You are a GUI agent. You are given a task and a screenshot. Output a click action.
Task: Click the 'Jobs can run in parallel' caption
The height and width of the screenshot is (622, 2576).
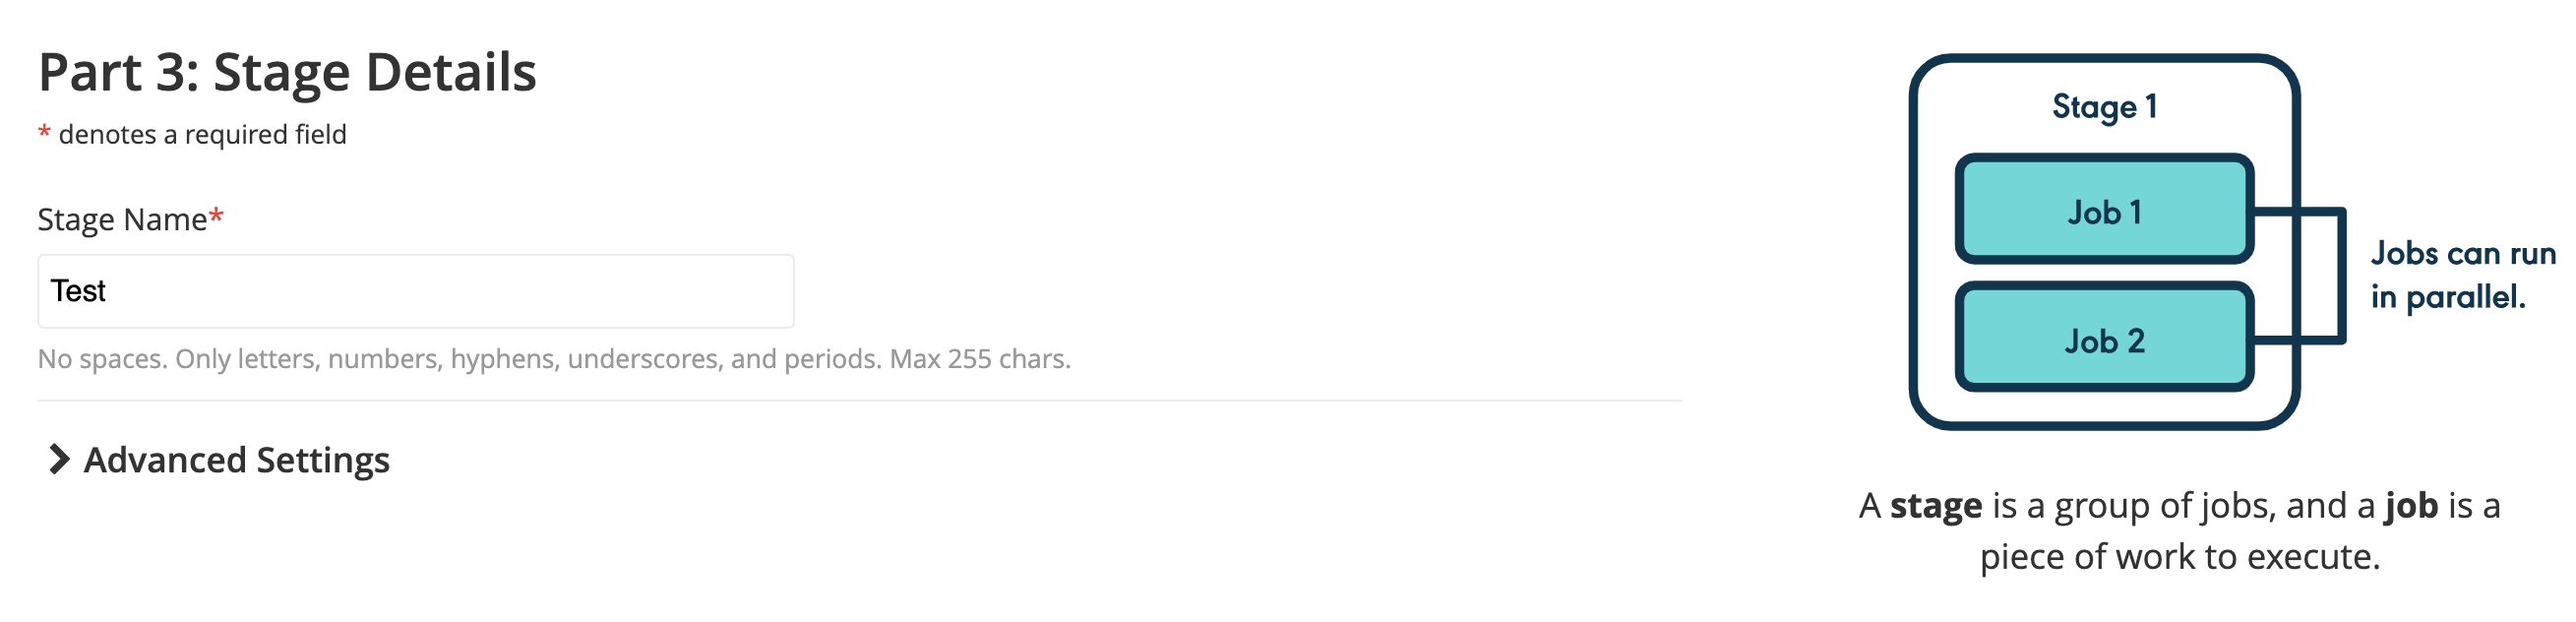(2462, 275)
